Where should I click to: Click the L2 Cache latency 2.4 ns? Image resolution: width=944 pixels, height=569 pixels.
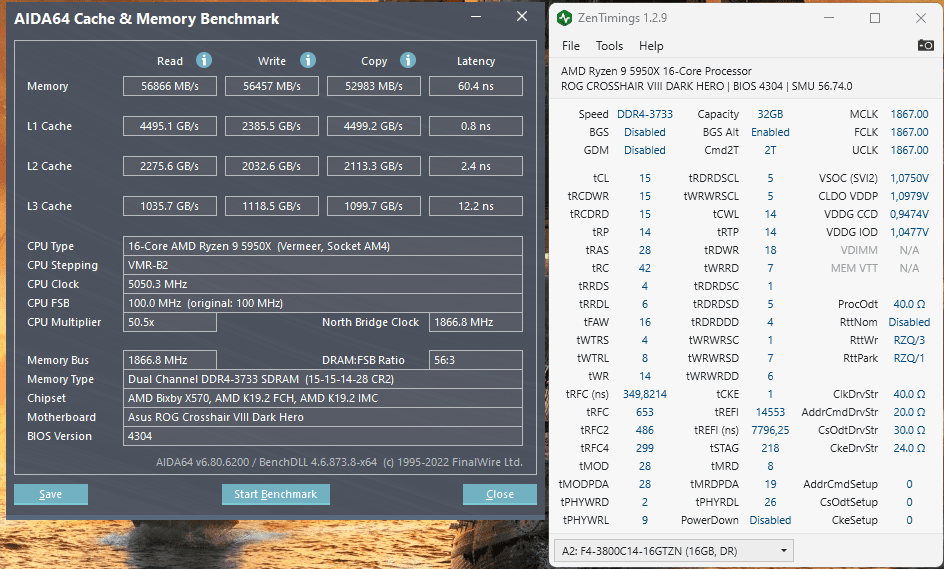pos(476,166)
